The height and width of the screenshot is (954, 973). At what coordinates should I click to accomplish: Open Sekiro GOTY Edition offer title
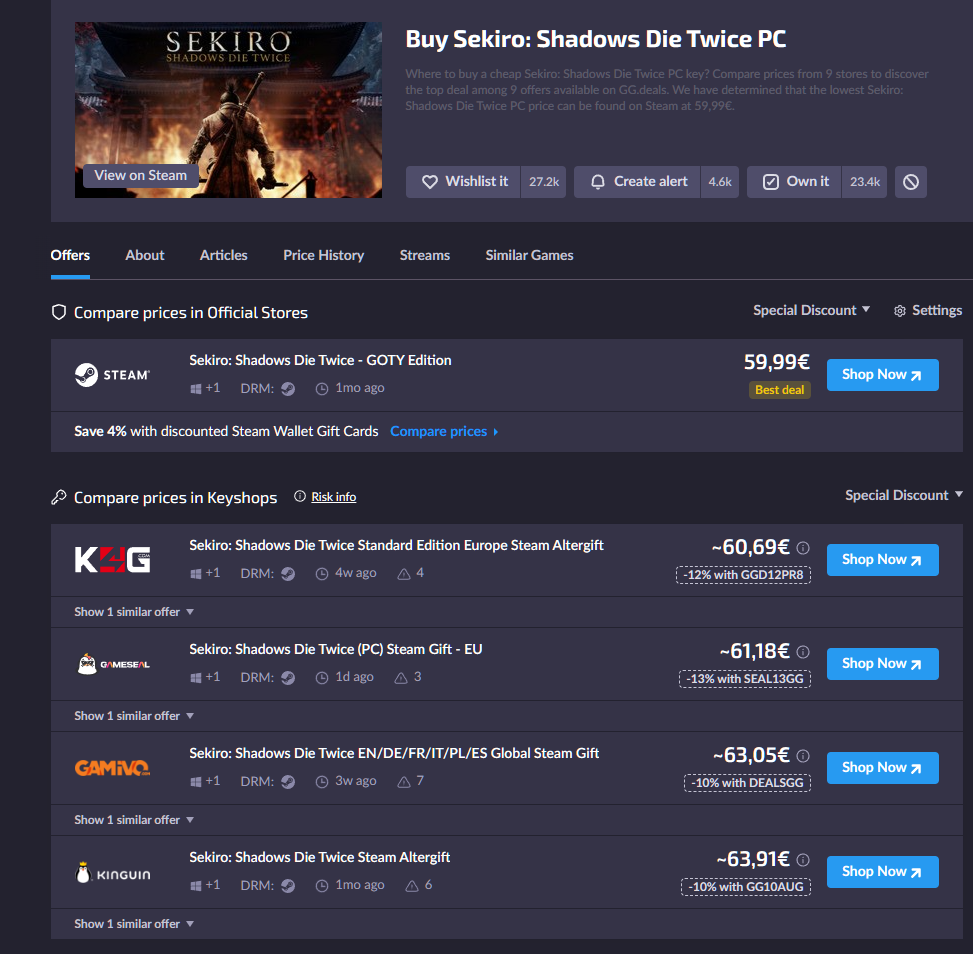point(320,360)
